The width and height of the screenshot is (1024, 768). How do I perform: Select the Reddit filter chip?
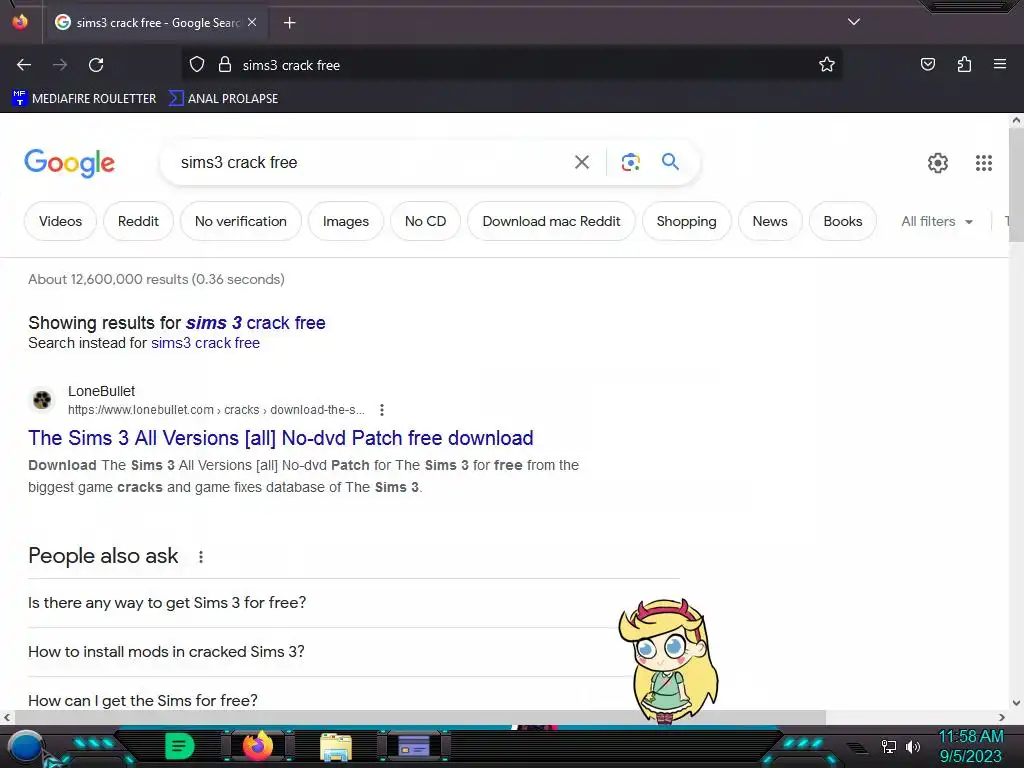tap(138, 221)
